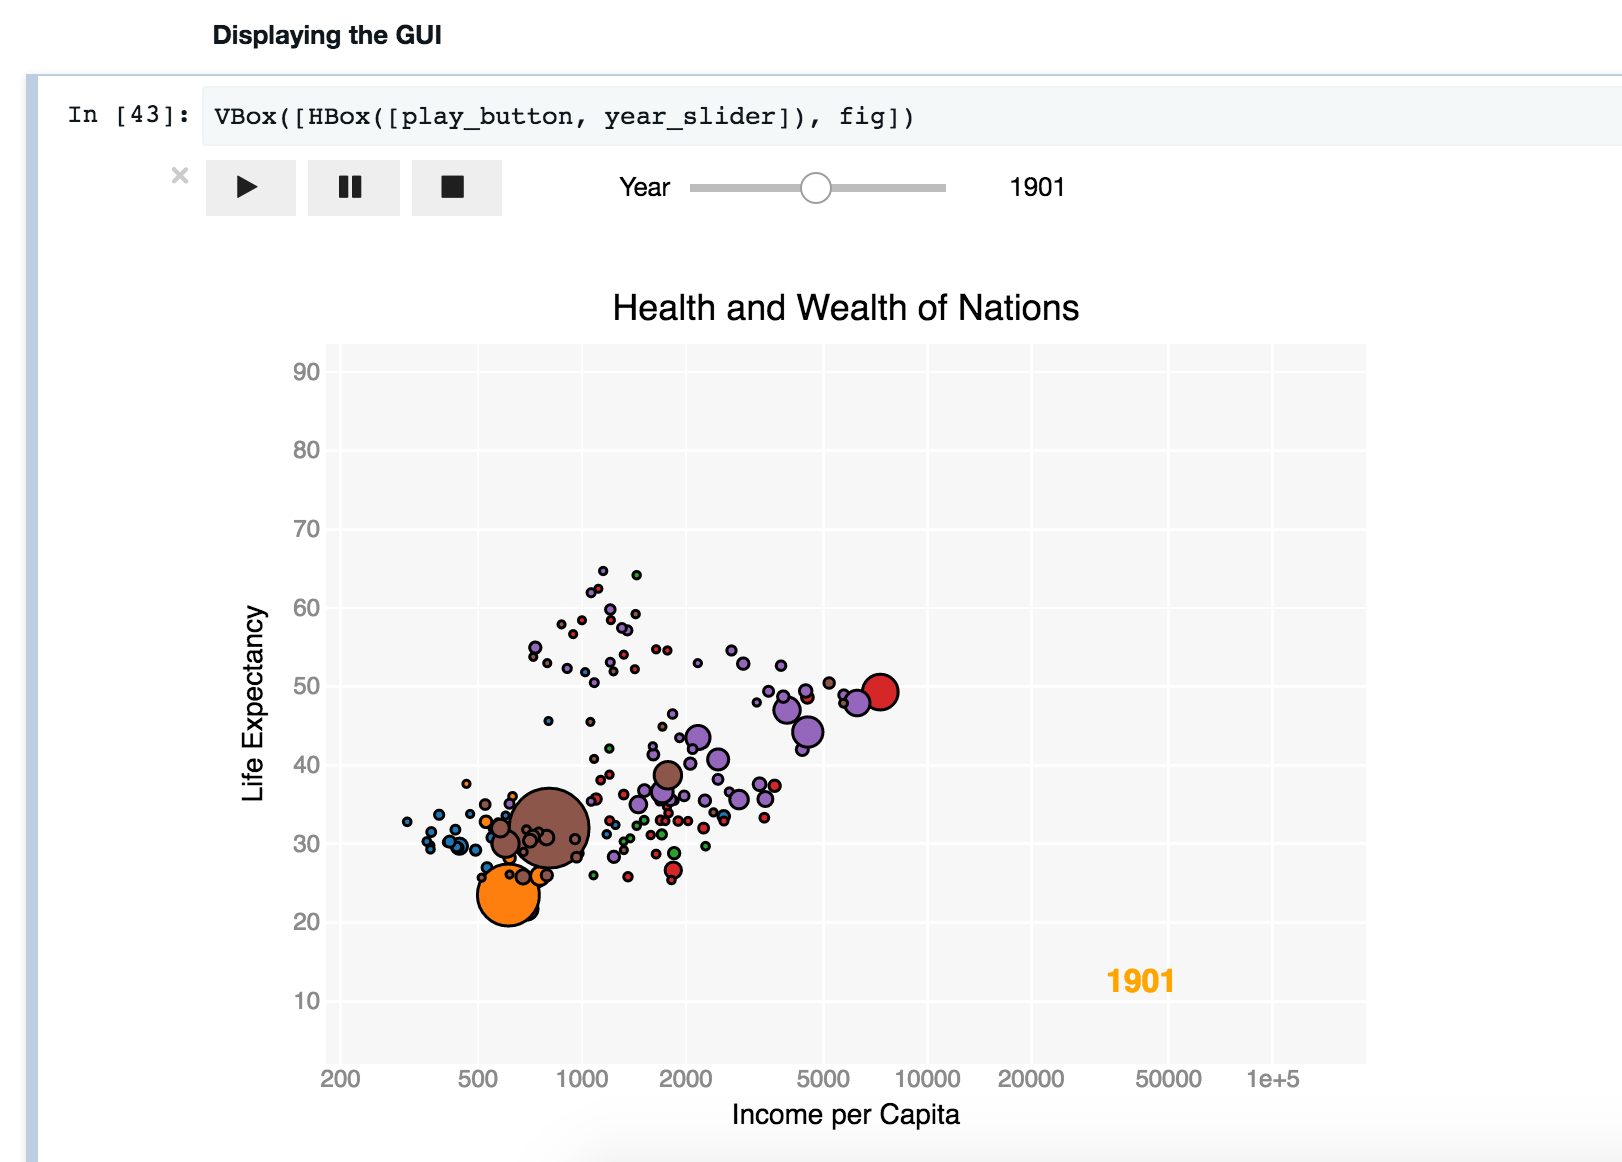Click the Income per Capita axis label

846,1114
